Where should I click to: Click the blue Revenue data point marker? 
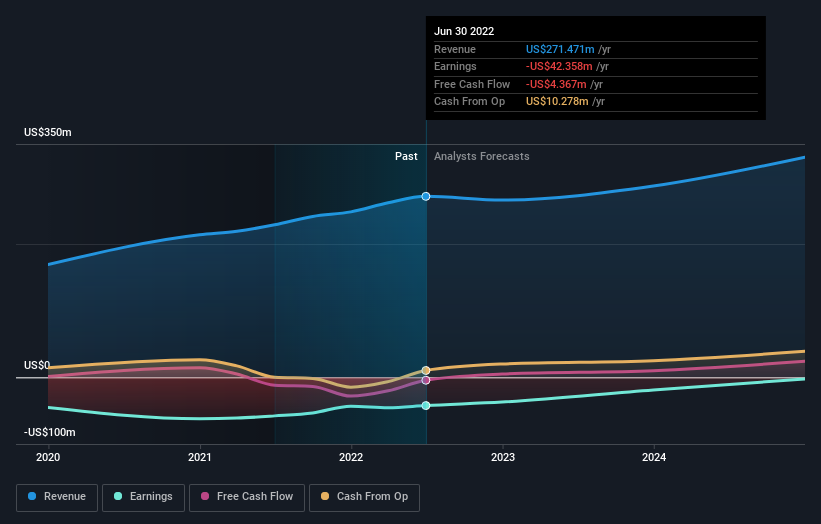(426, 196)
